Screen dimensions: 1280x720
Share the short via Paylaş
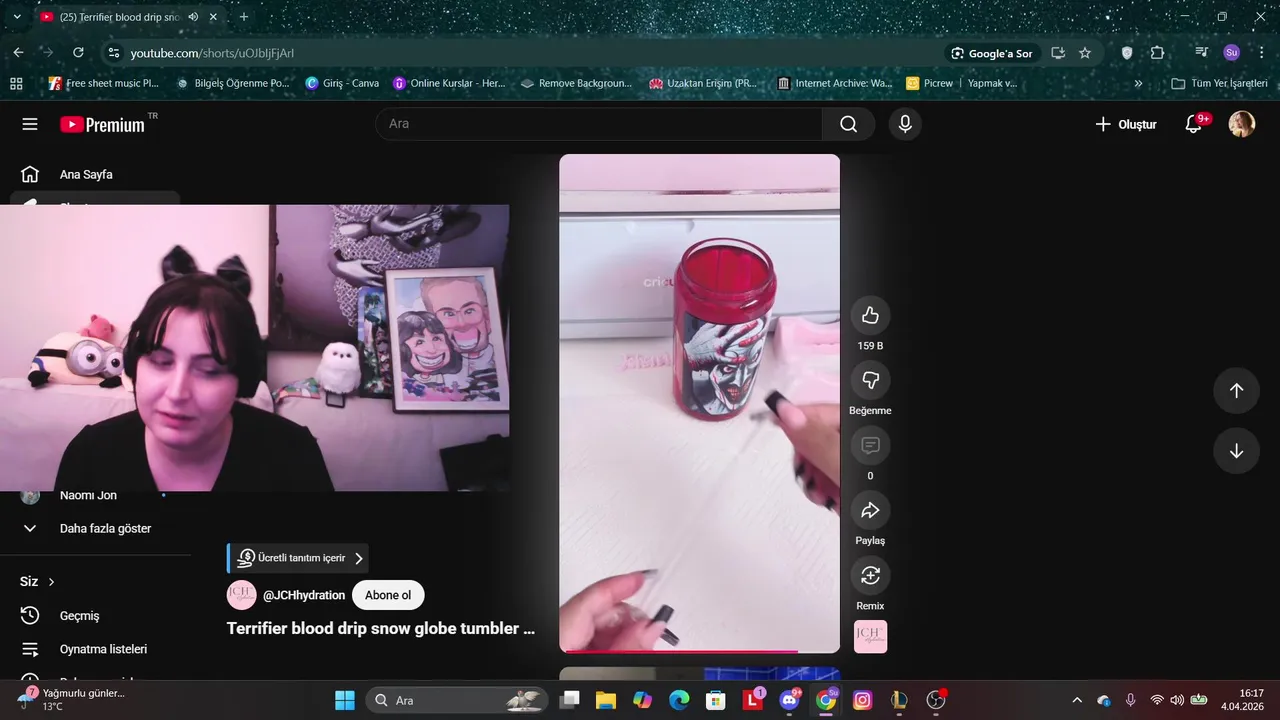click(x=870, y=510)
